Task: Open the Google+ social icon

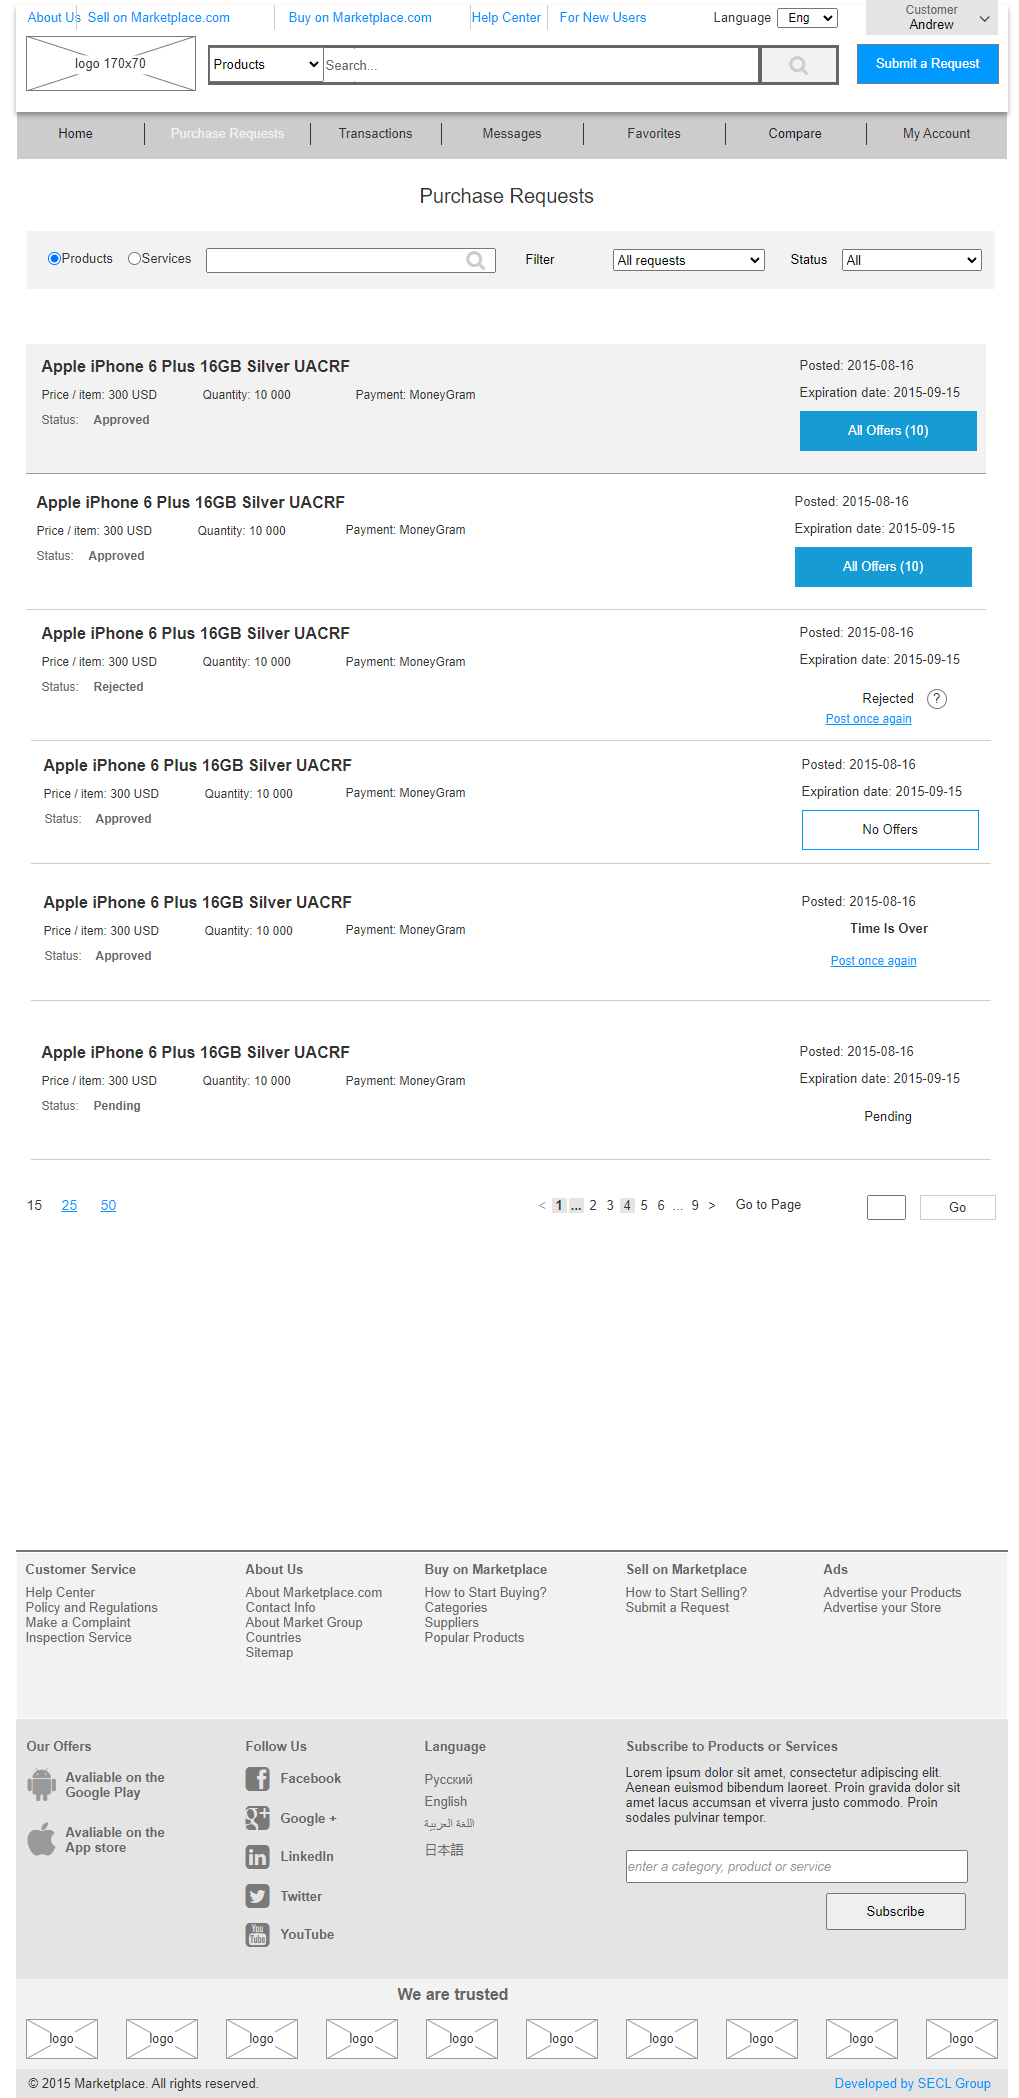Action: 257,1818
